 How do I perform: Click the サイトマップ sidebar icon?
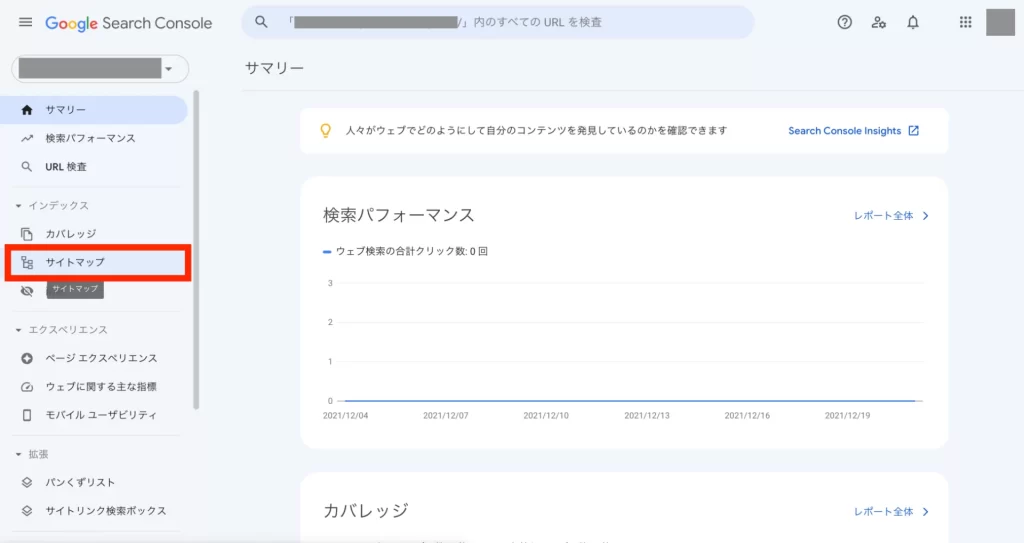27,263
